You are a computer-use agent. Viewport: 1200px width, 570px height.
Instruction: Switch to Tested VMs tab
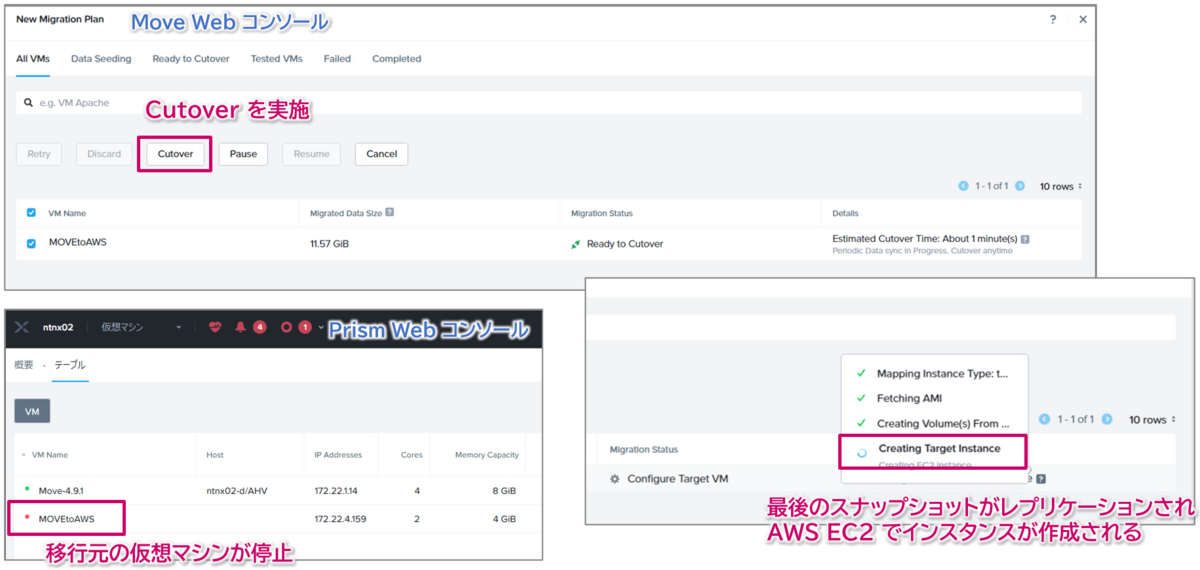(x=276, y=59)
